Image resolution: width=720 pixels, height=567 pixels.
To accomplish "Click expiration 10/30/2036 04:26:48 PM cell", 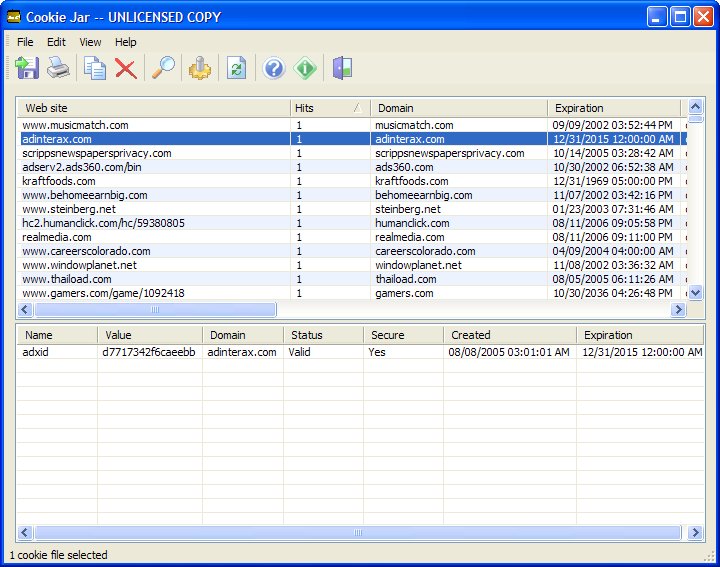I will coord(613,293).
